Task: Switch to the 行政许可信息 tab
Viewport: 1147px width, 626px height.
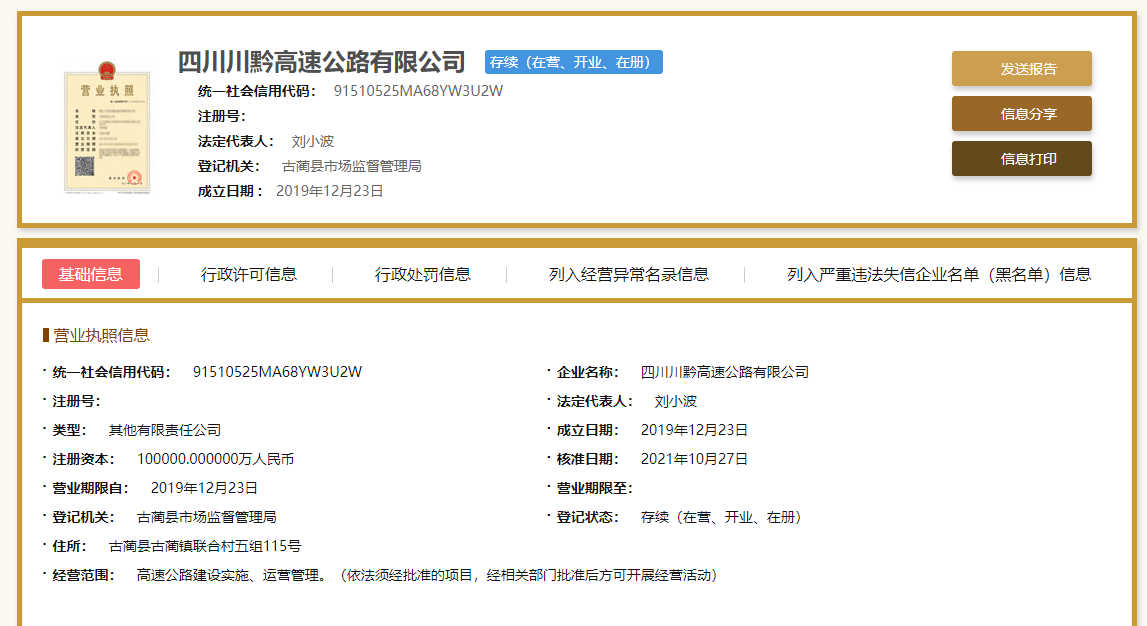Action: click(248, 274)
